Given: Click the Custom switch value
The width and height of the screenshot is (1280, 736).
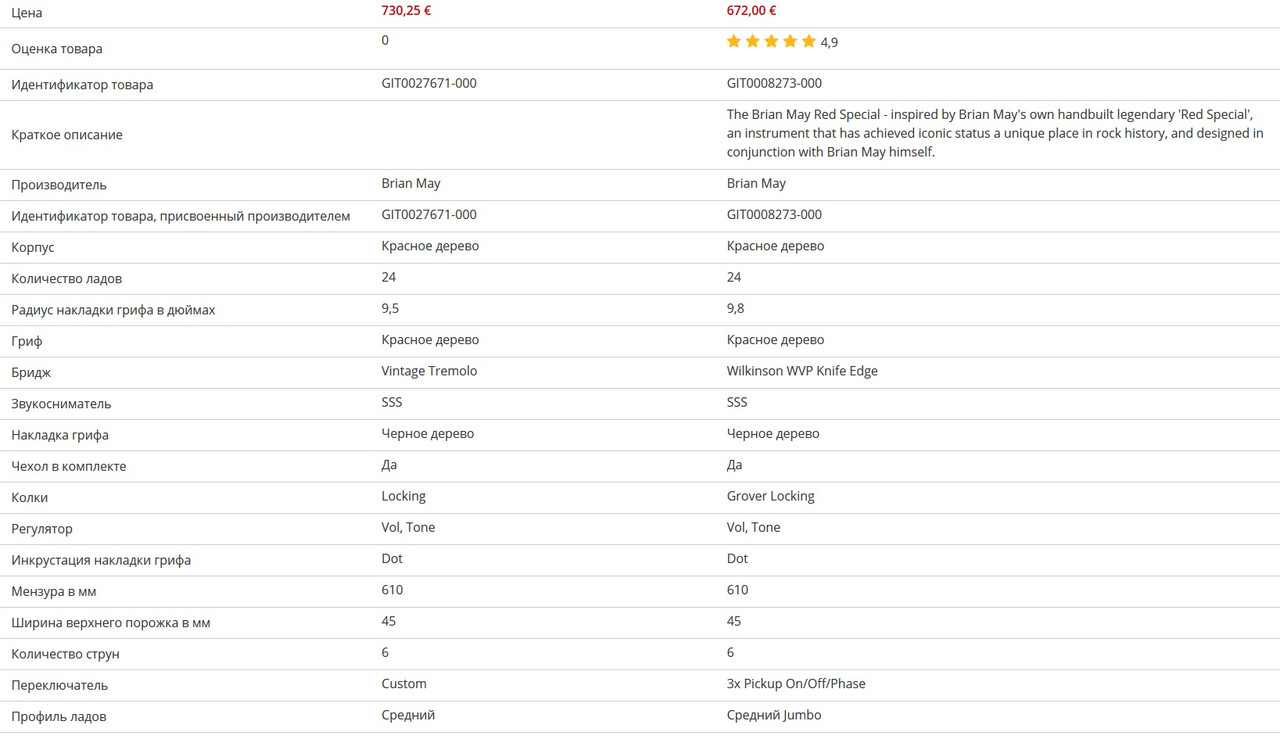Looking at the screenshot, I should click(x=404, y=684).
